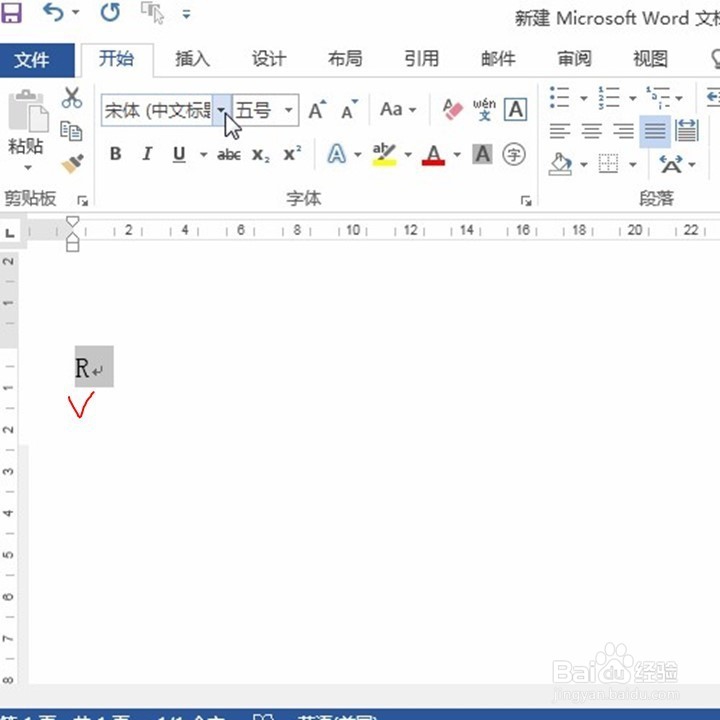Click the Clear Formatting eraser icon

click(x=452, y=109)
